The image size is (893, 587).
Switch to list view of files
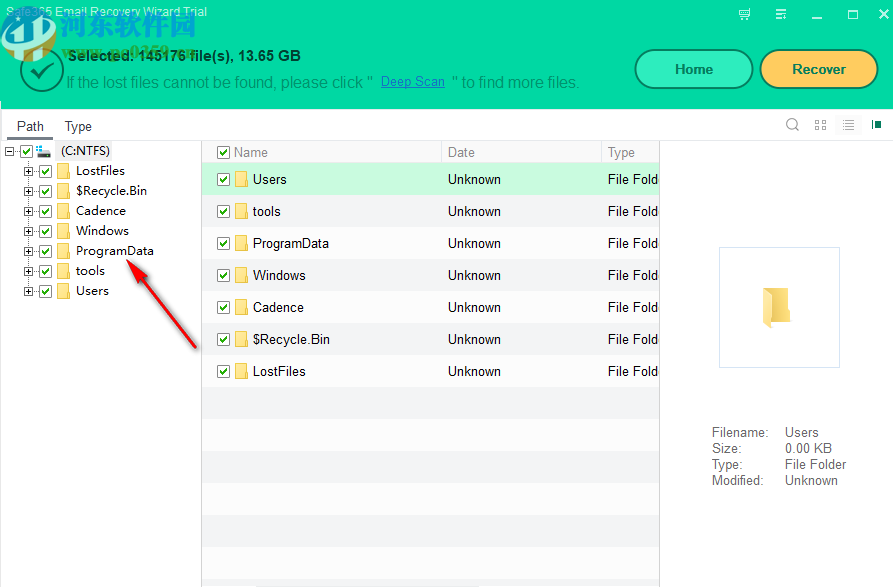848,124
